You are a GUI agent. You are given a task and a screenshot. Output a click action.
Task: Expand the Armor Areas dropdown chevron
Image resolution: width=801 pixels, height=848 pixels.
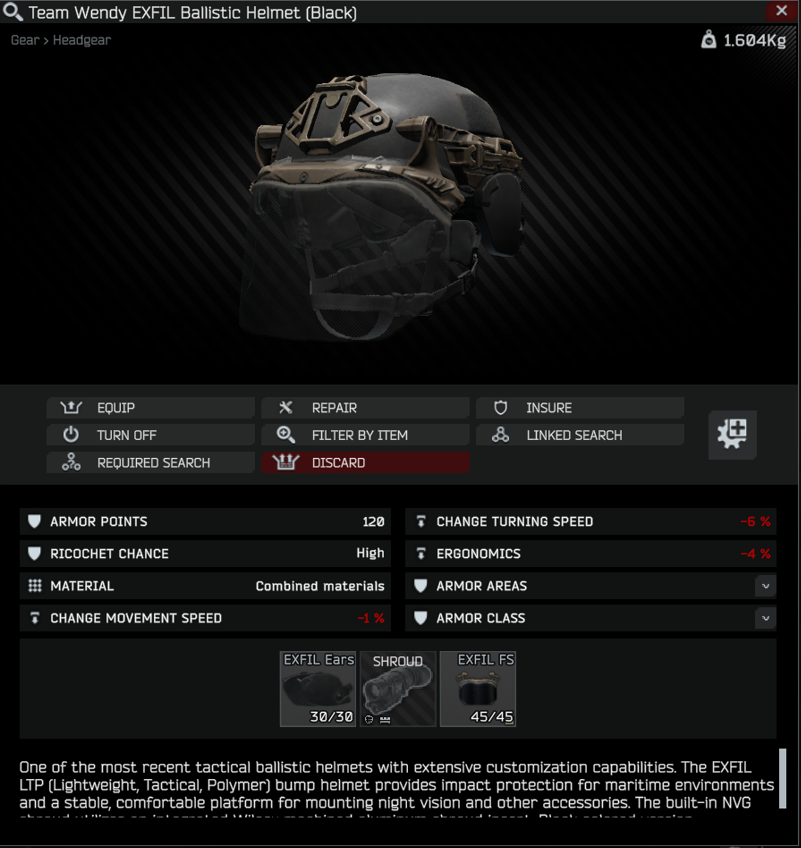(765, 586)
